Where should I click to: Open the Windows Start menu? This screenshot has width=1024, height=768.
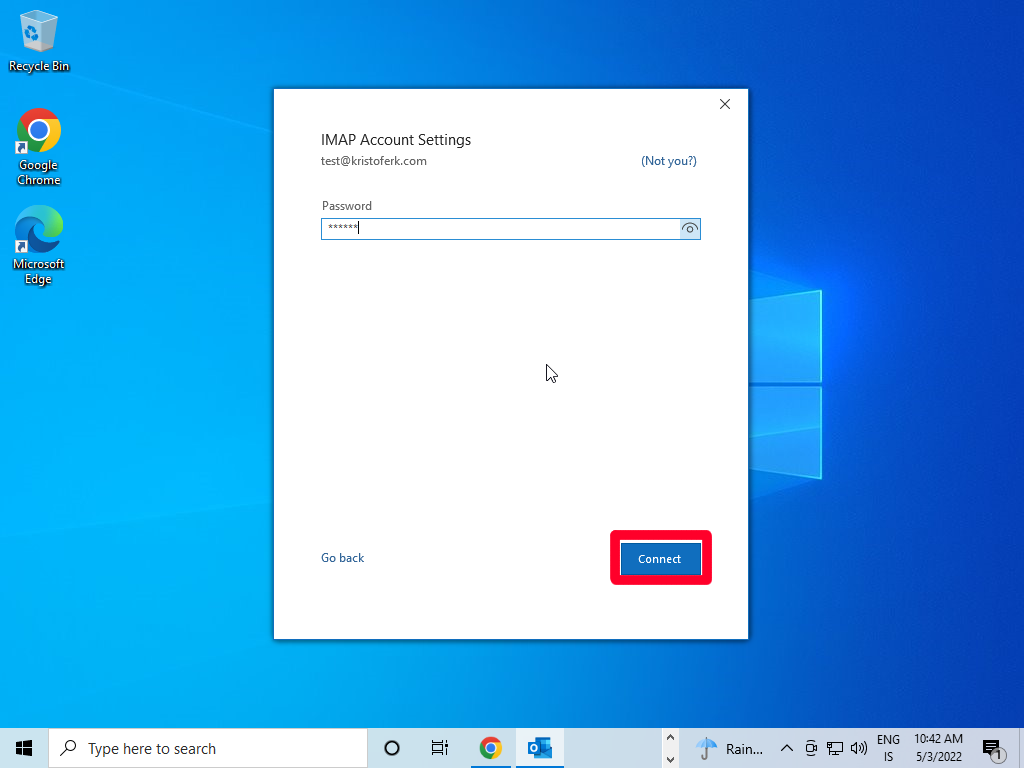24,748
